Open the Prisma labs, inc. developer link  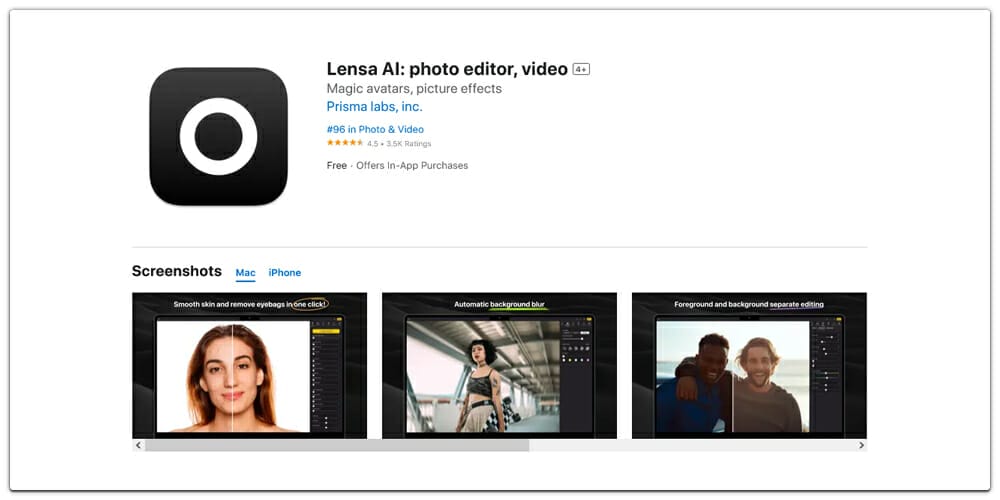tap(374, 107)
